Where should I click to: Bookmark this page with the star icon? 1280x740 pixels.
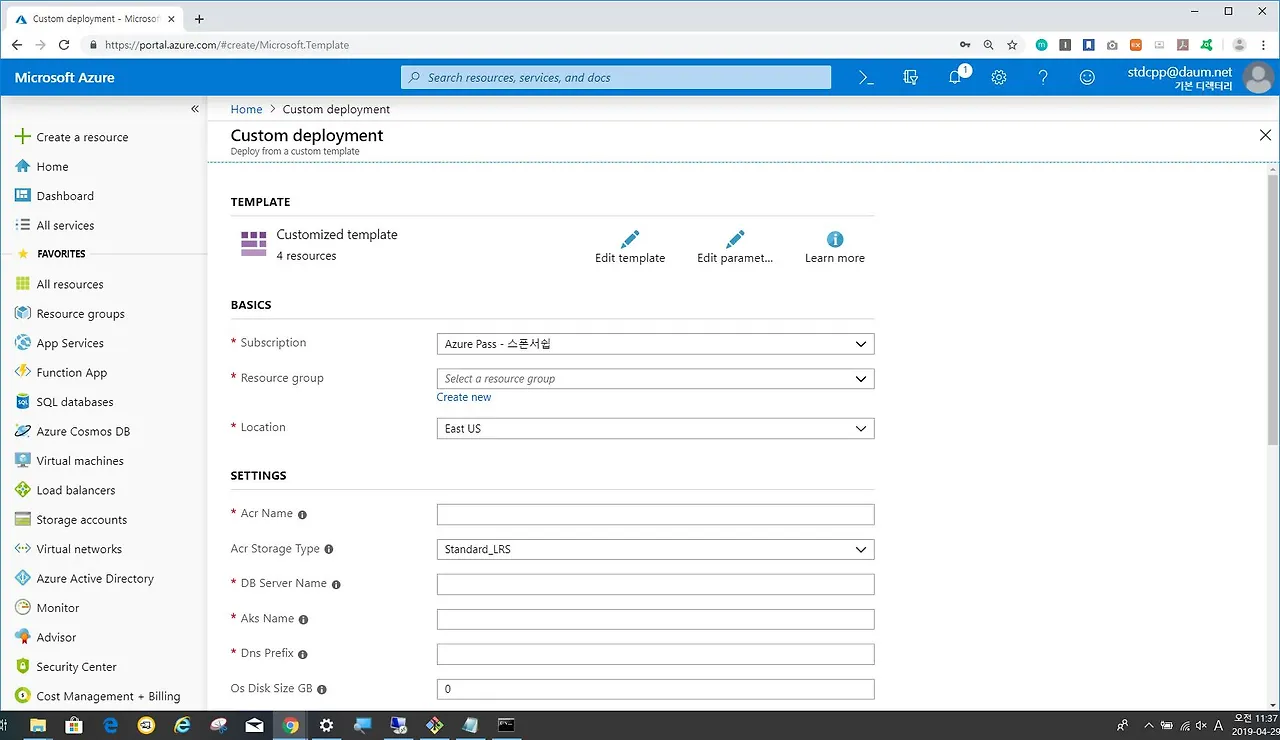(1012, 45)
